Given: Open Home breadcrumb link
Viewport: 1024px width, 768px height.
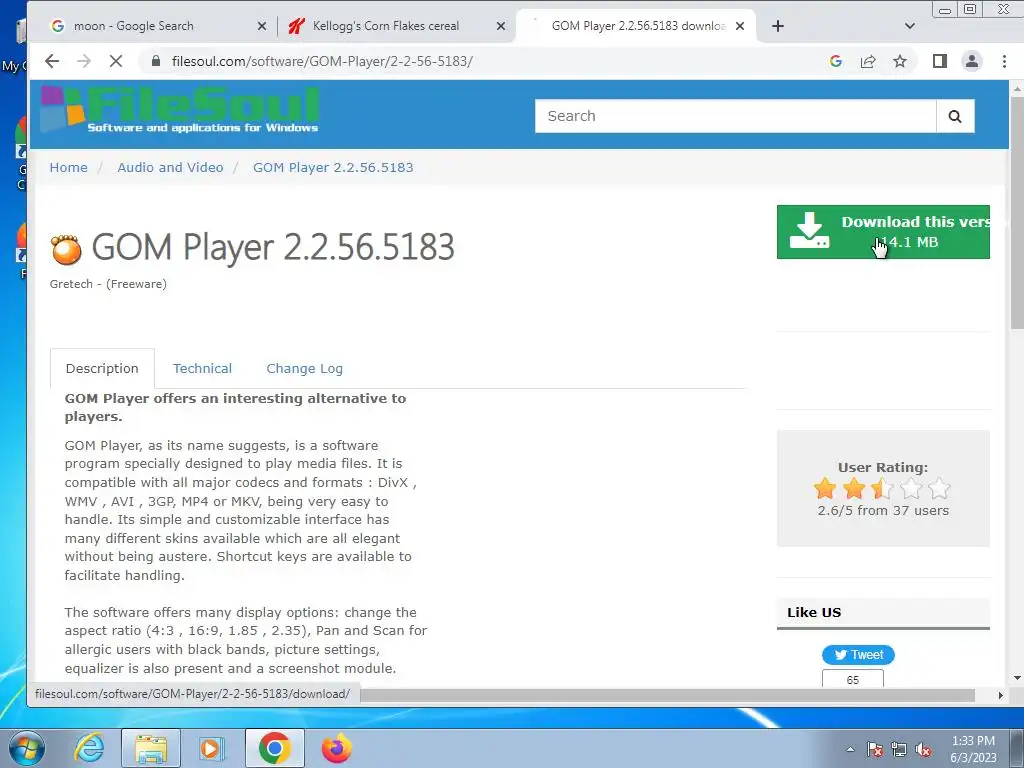Looking at the screenshot, I should pos(69,167).
